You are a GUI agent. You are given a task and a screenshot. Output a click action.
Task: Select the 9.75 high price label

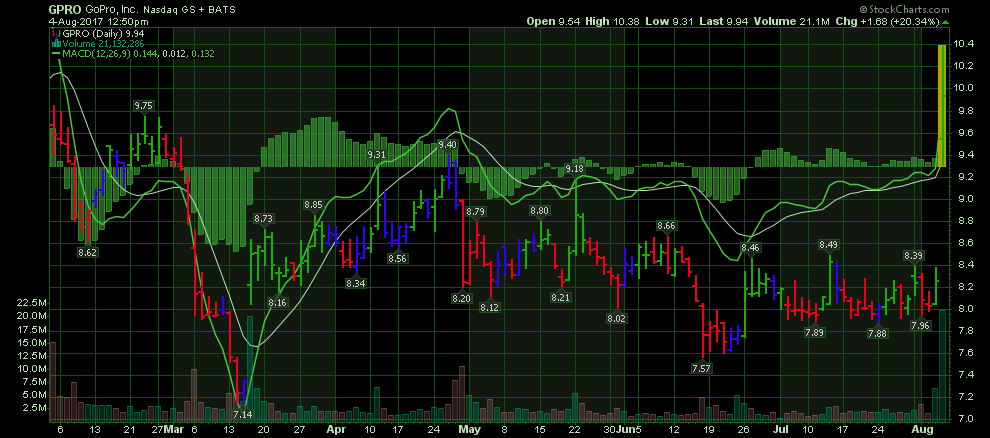(144, 105)
